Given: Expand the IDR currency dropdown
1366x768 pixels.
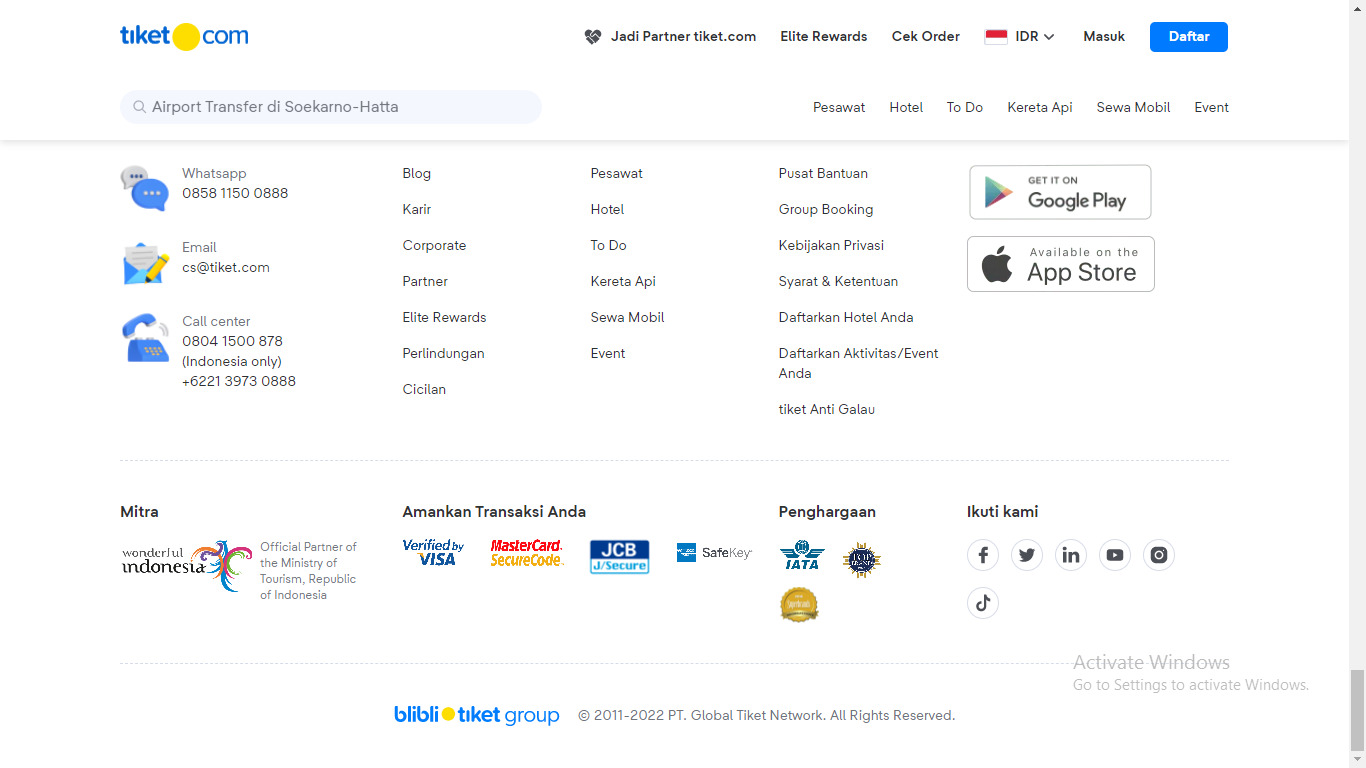Looking at the screenshot, I should coord(1020,37).
